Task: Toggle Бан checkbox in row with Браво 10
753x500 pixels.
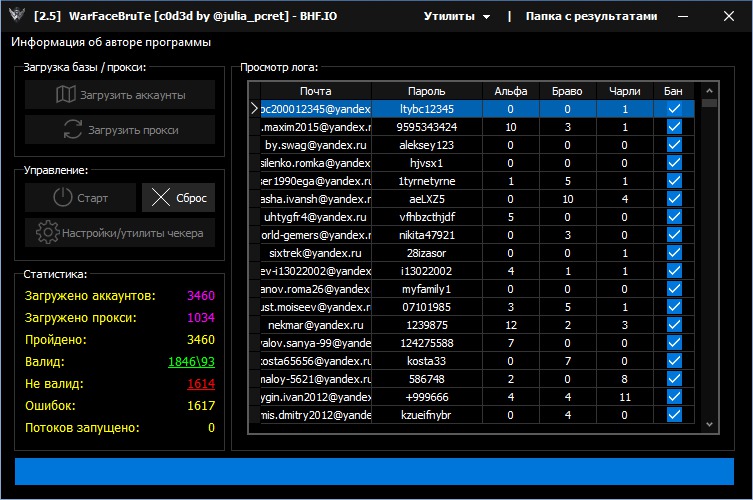Action: (x=674, y=199)
